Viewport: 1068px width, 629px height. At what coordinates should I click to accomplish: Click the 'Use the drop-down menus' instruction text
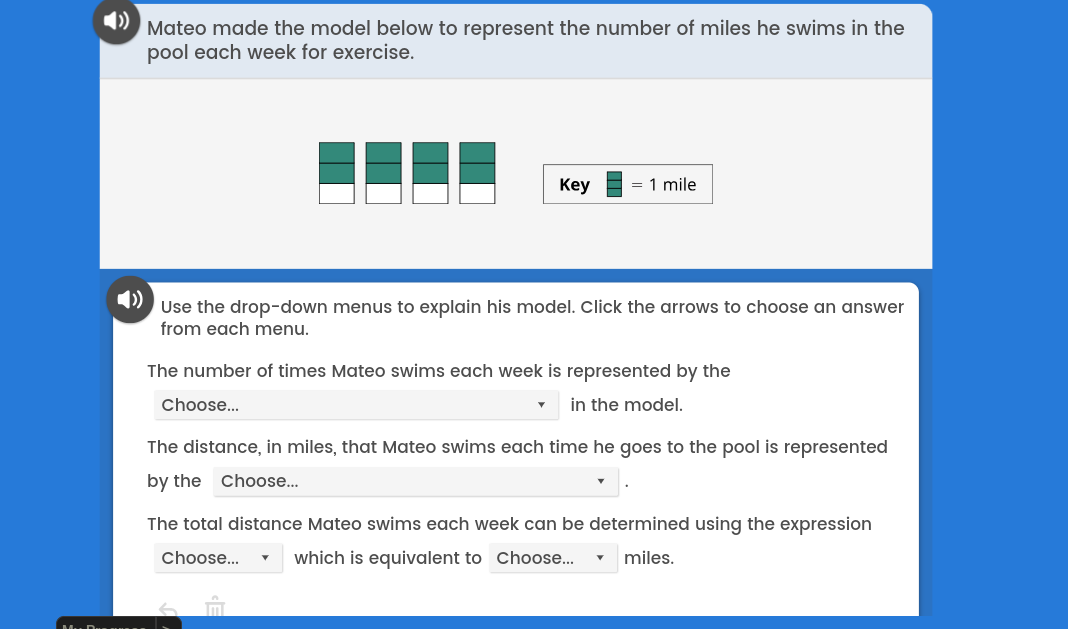(532, 318)
